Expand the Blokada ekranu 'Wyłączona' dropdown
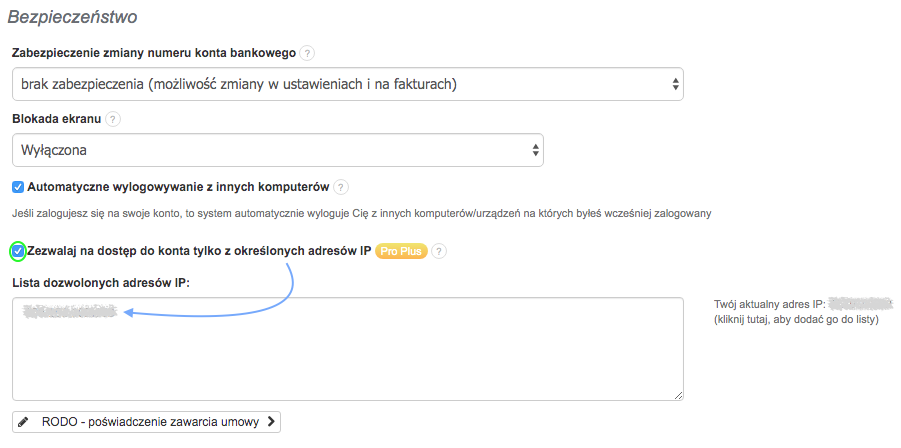The width and height of the screenshot is (901, 448). [x=277, y=150]
